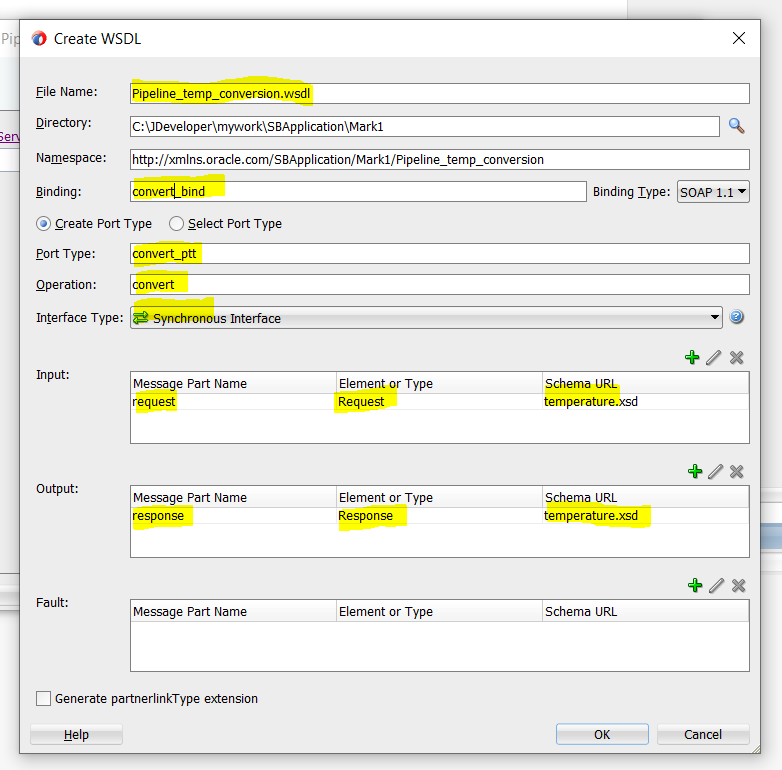The height and width of the screenshot is (770, 782).
Task: Add a new Fault message part
Action: [x=692, y=586]
